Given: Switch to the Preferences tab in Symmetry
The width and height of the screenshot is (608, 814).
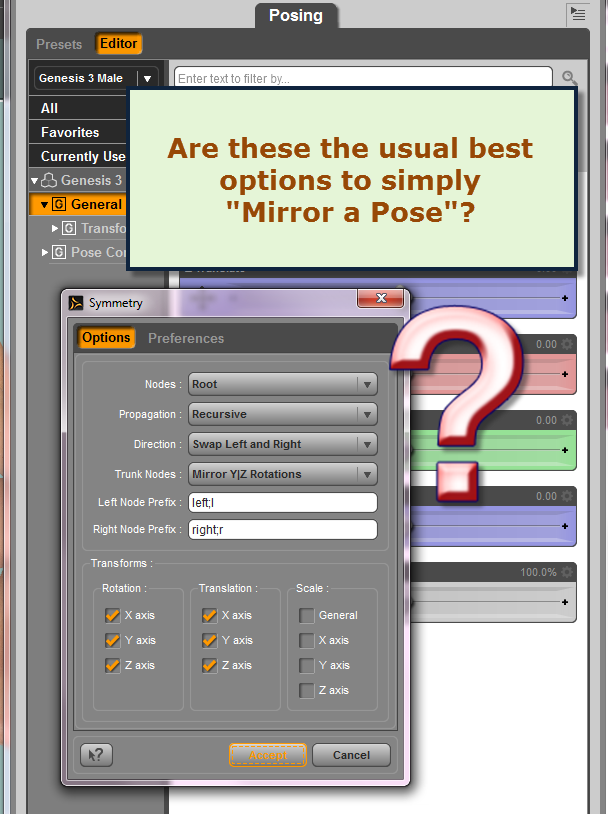Looking at the screenshot, I should [186, 338].
